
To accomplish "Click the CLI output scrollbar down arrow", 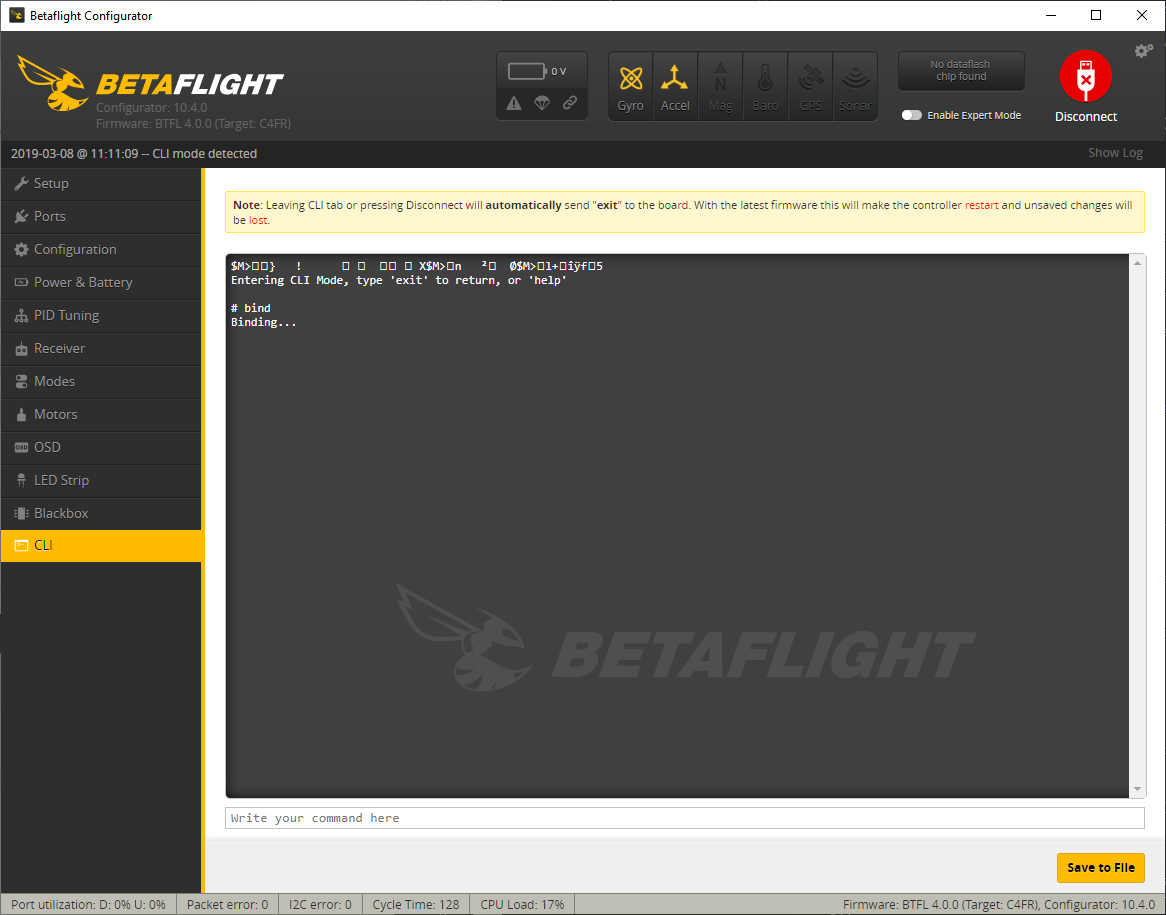I will (x=1137, y=789).
